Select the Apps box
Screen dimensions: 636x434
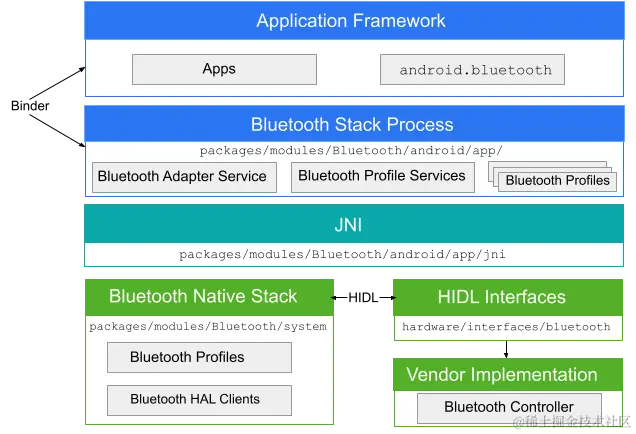(x=224, y=69)
